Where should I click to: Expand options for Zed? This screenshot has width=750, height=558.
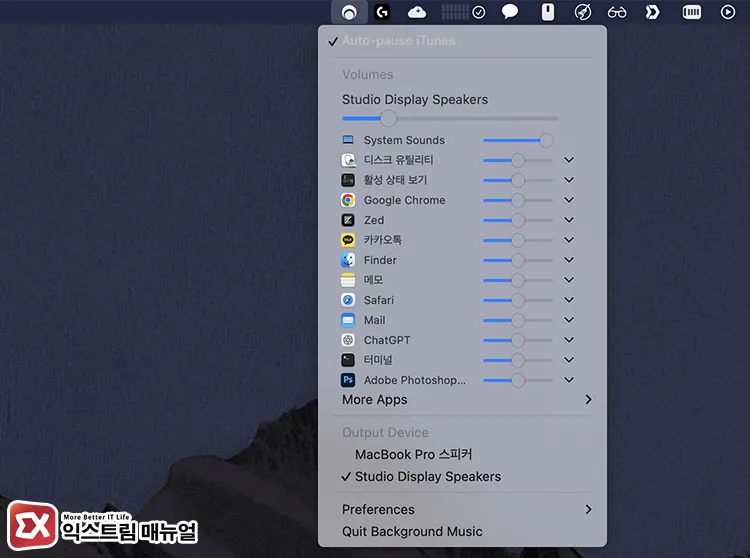pos(569,220)
